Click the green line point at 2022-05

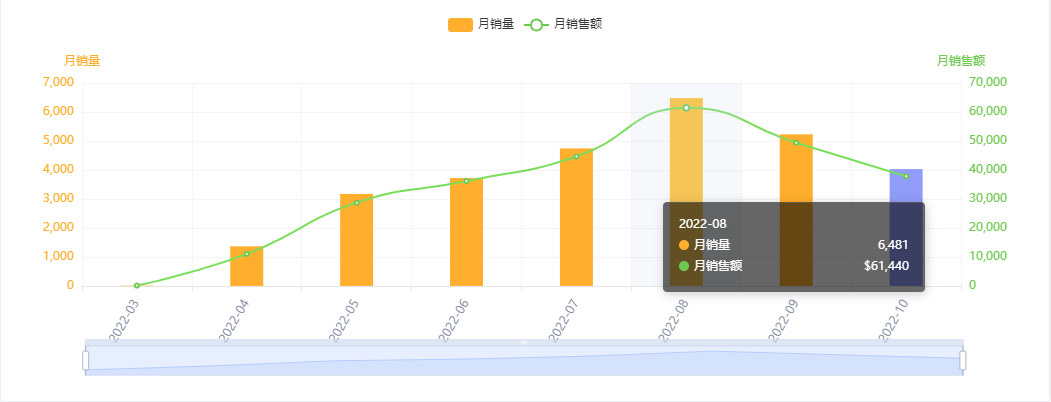(x=357, y=202)
